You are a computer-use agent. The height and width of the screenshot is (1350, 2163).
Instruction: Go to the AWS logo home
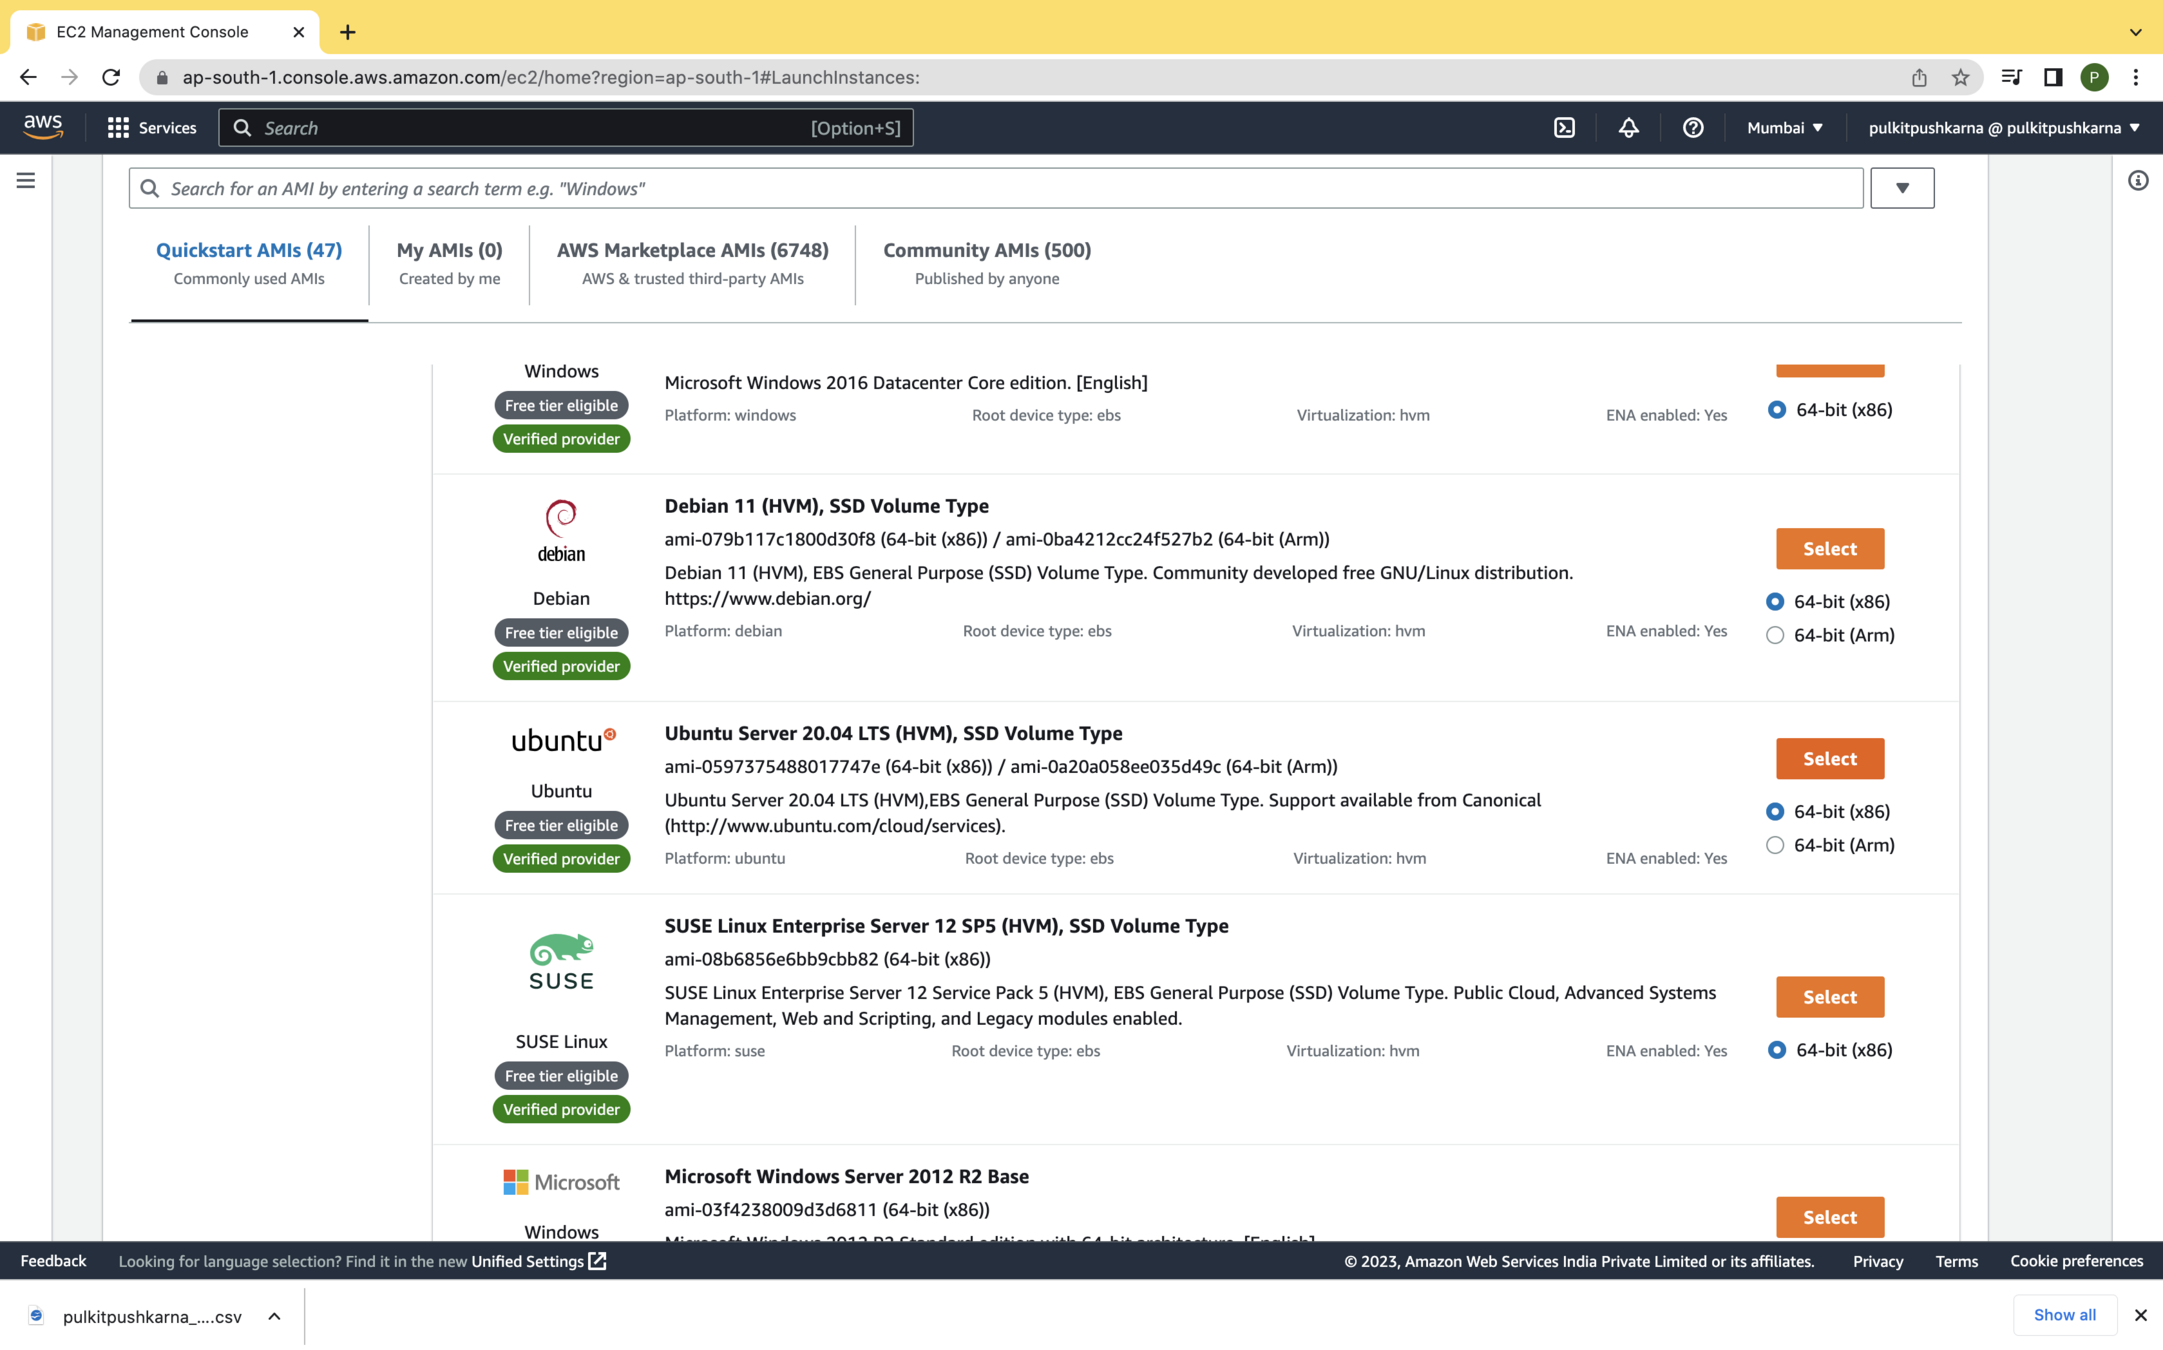[43, 127]
